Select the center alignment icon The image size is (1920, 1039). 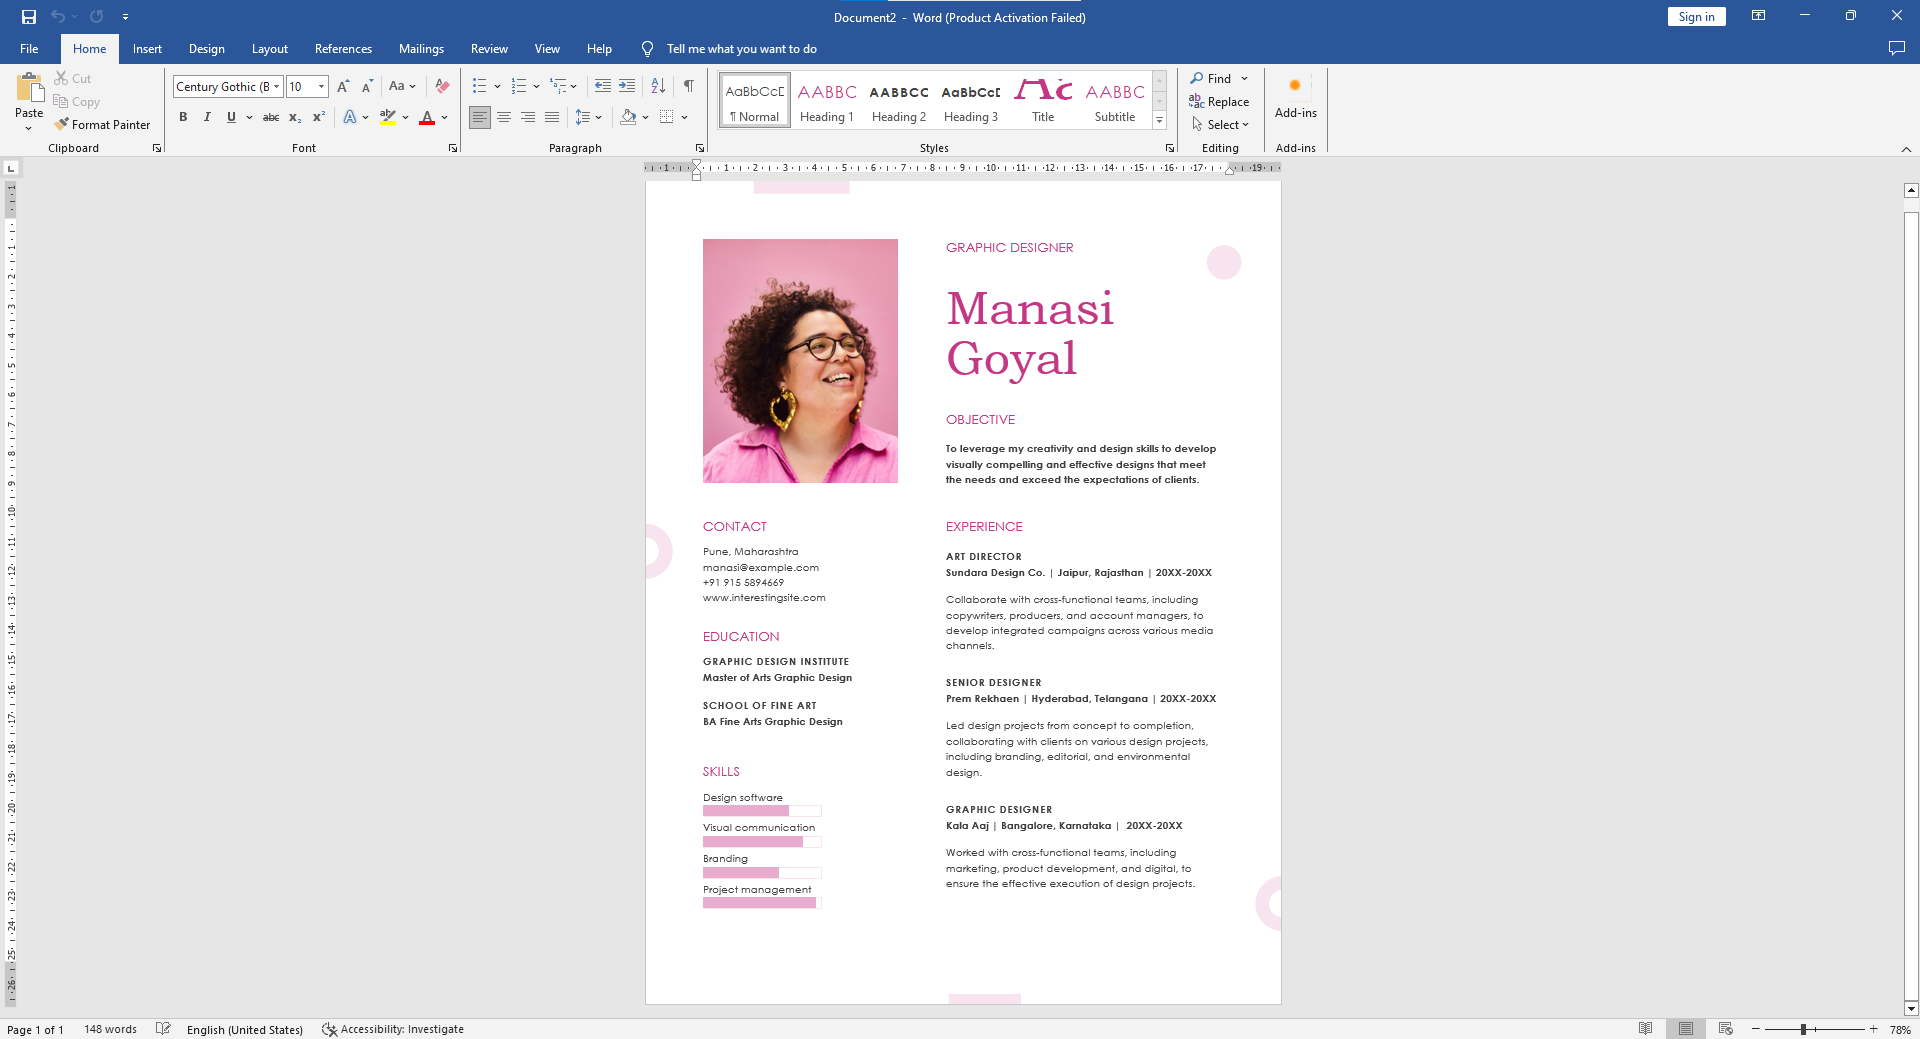503,117
